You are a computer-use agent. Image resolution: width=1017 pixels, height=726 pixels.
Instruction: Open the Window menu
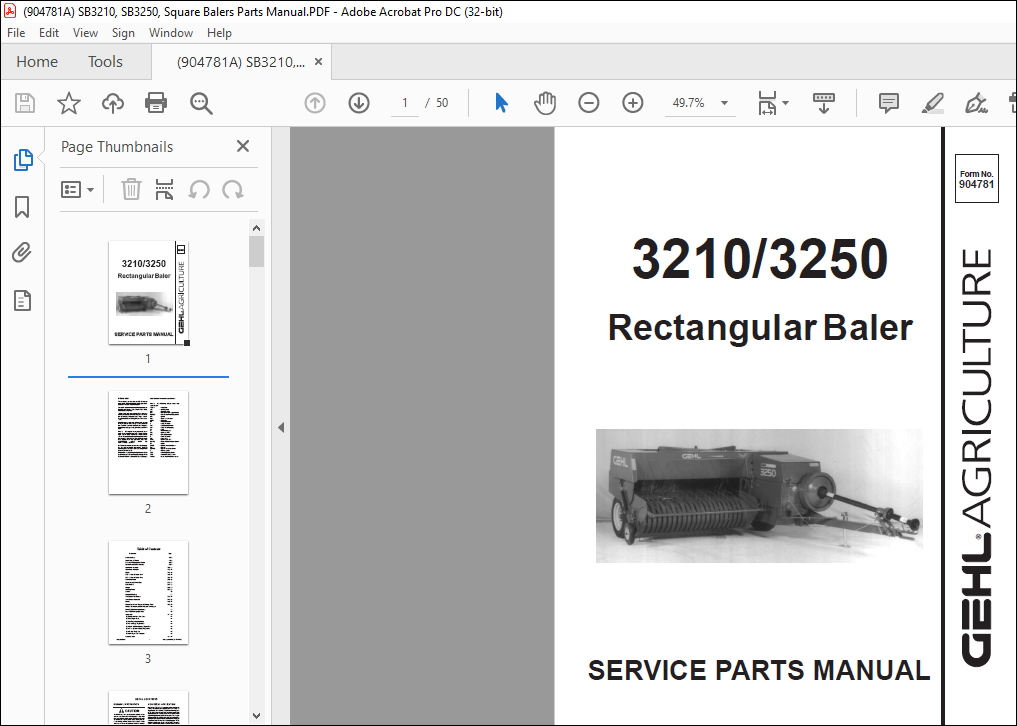[171, 32]
